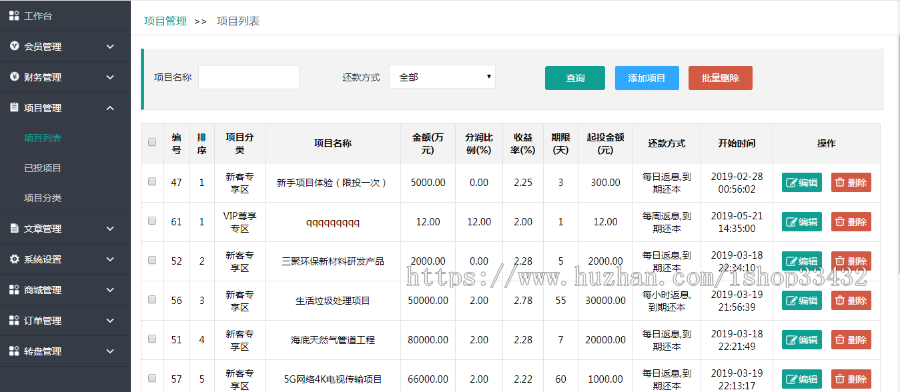The image size is (900, 392).
Task: Click edit pencil icon for project 56
Action: (791, 300)
